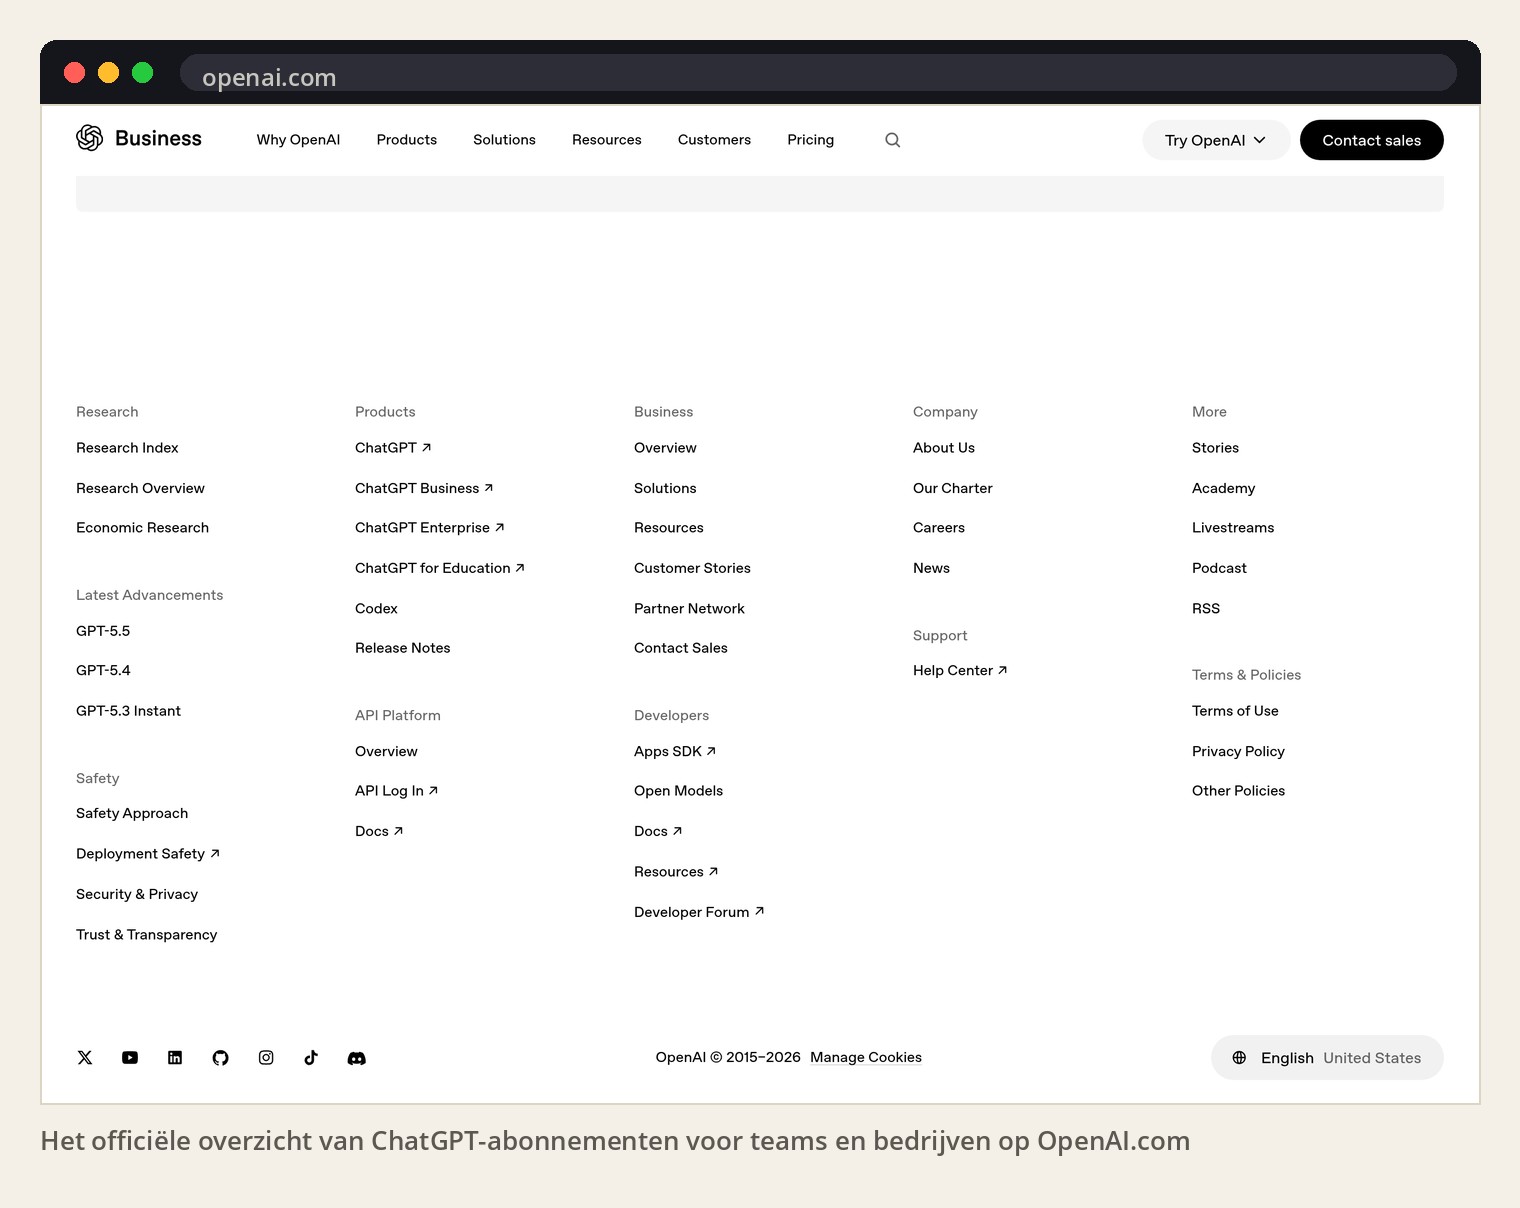
Task: Open Research Index link
Action: (127, 448)
